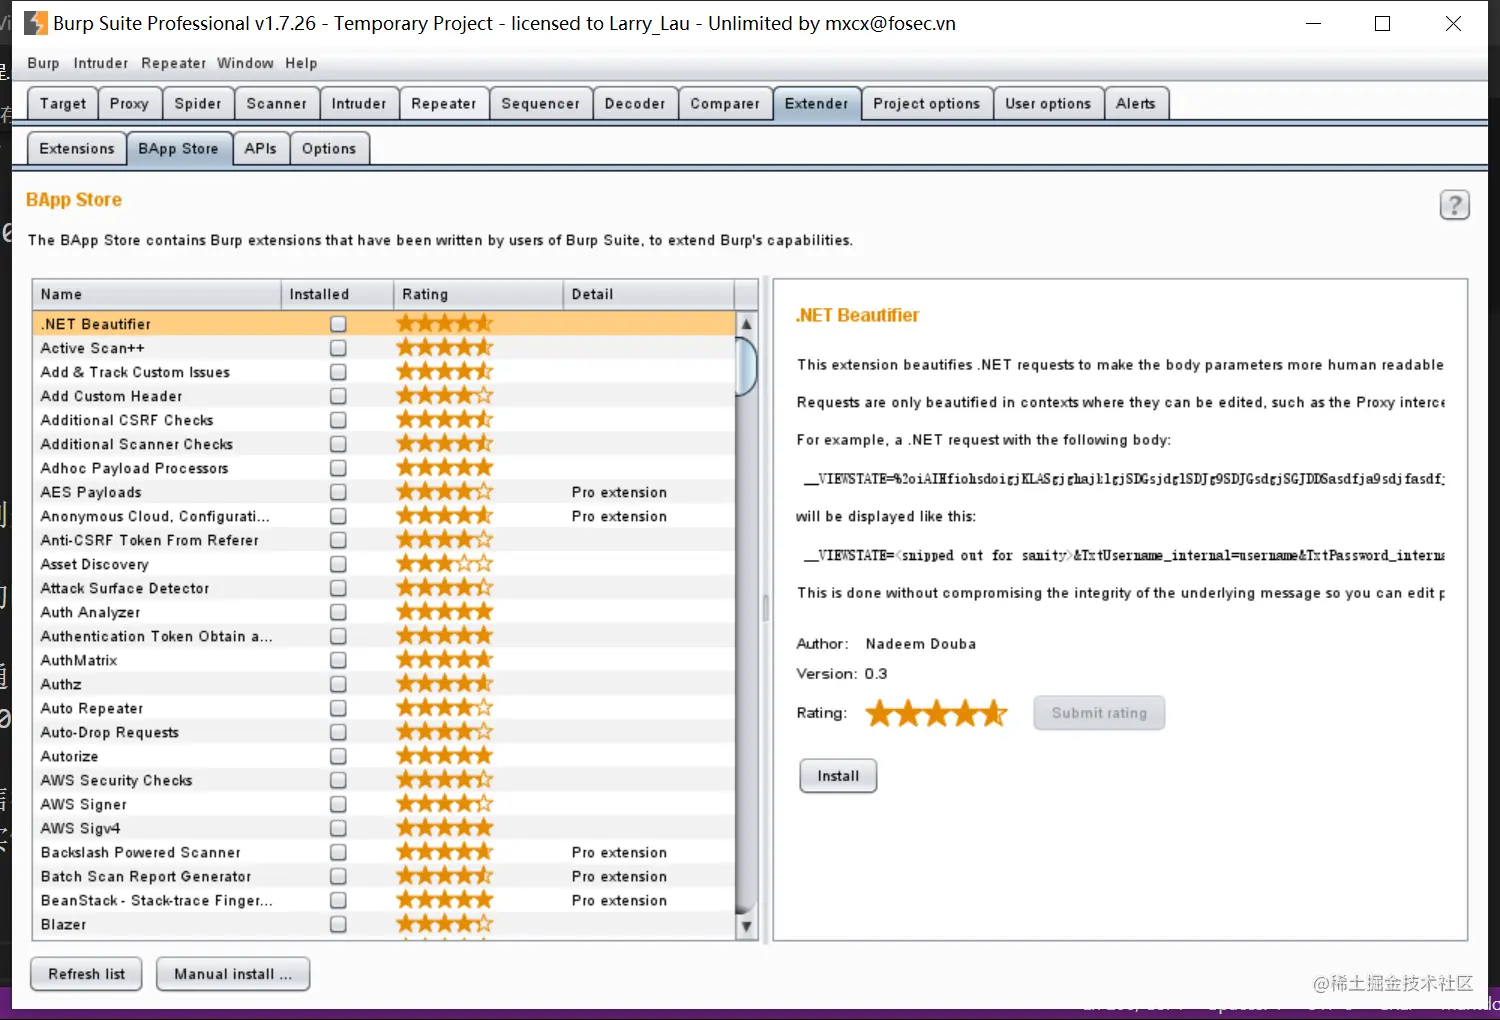Screen dimensions: 1500x1020
Task: Click the Submit rating button
Action: 1099,713
